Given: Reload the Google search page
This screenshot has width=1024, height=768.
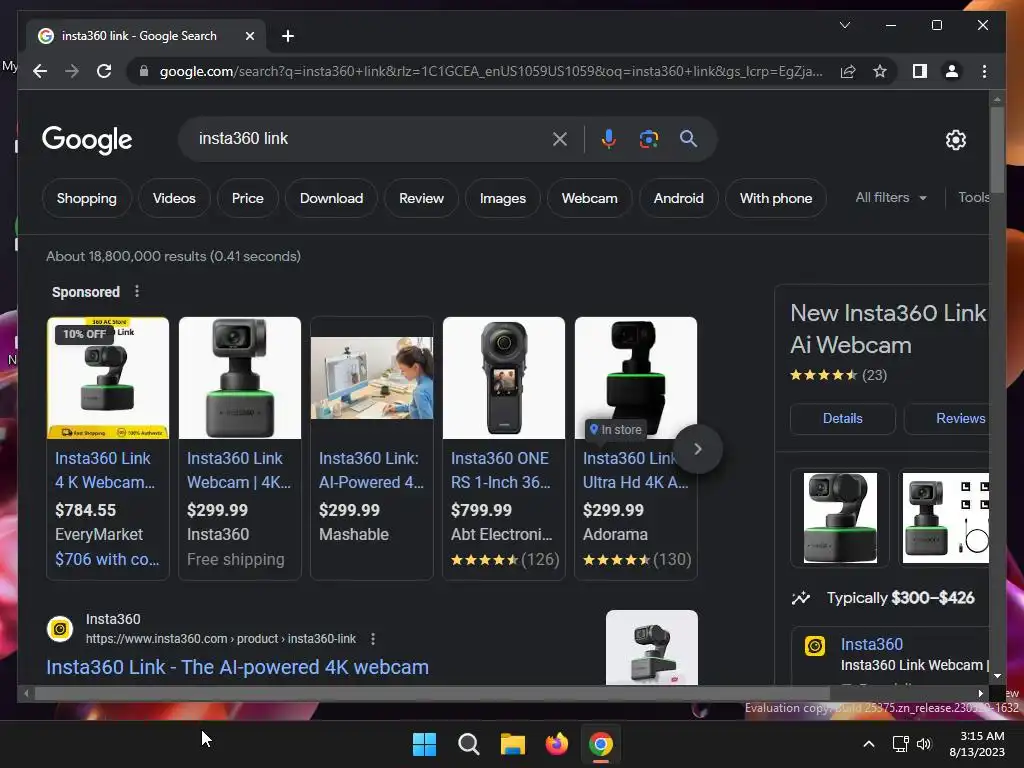Looking at the screenshot, I should point(104,71).
